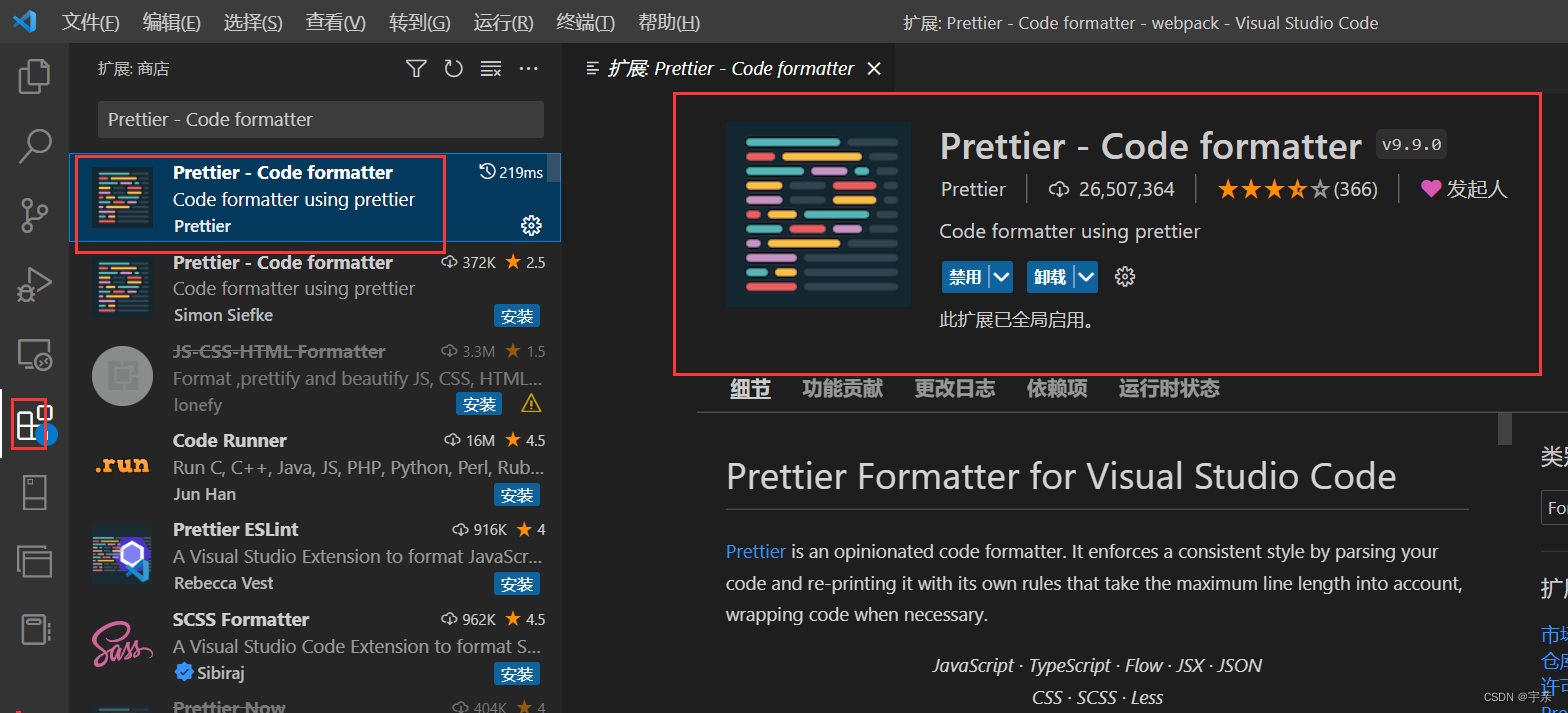The image size is (1568, 713).
Task: Select the Code Runner list item
Action: [x=315, y=467]
